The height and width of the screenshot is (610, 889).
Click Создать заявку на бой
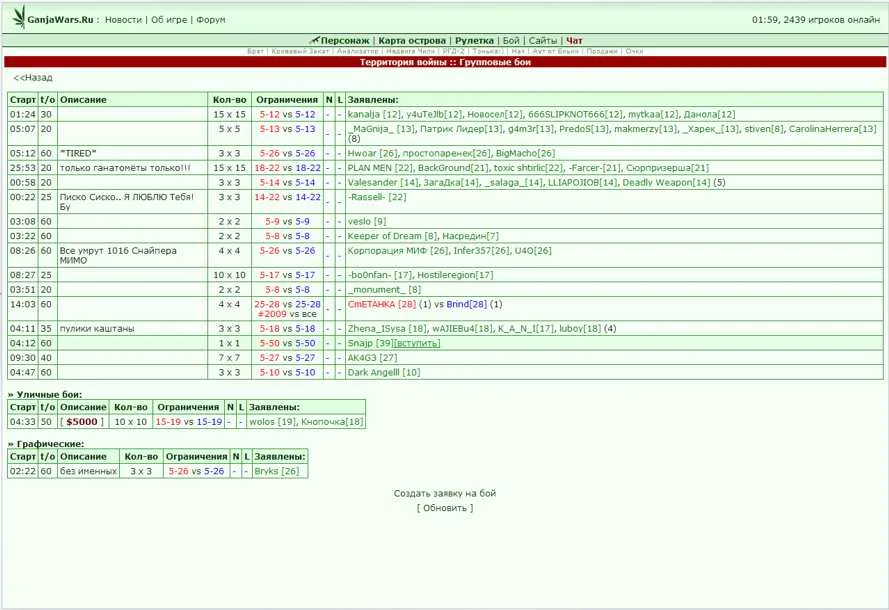coord(444,493)
